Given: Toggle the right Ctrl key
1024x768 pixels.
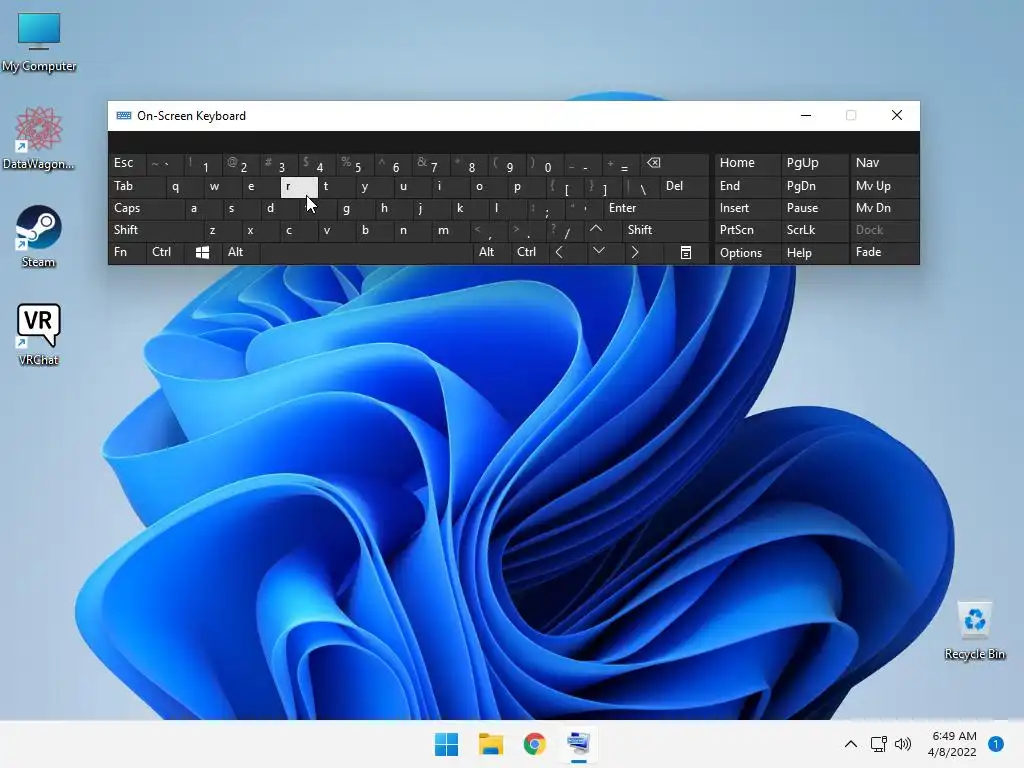Looking at the screenshot, I should click(x=530, y=253).
